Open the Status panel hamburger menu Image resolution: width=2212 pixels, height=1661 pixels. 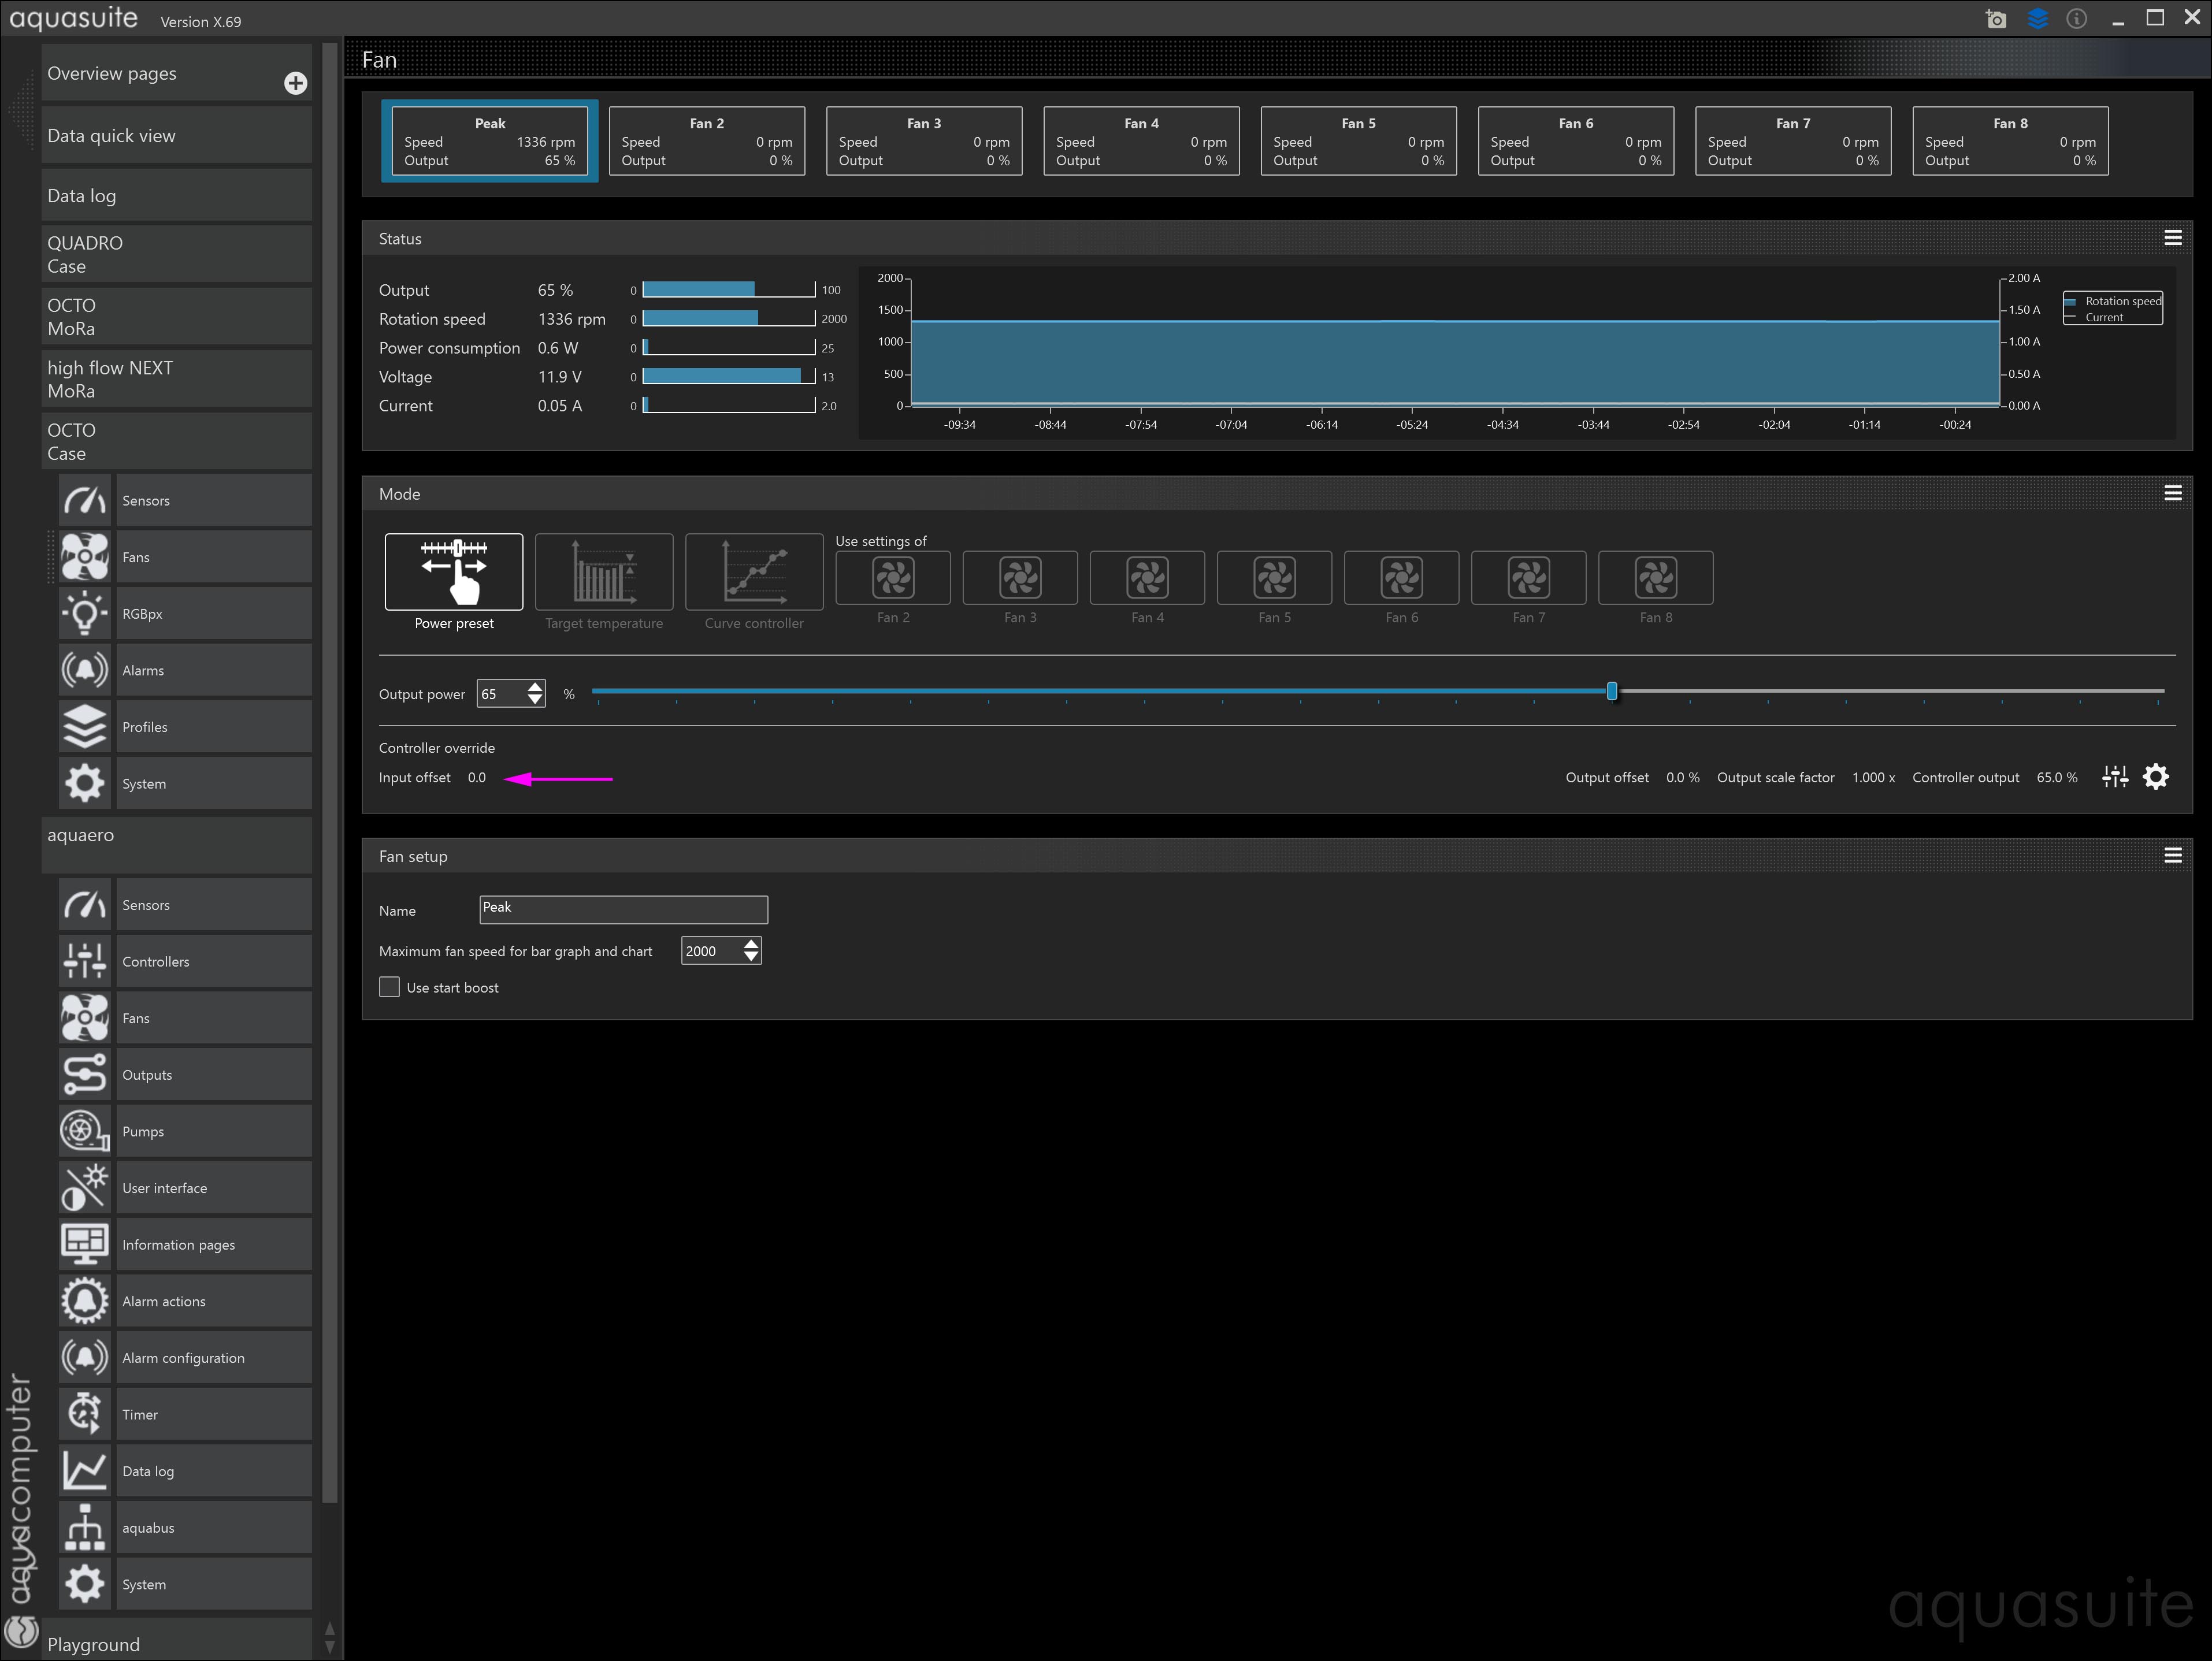(x=2172, y=238)
